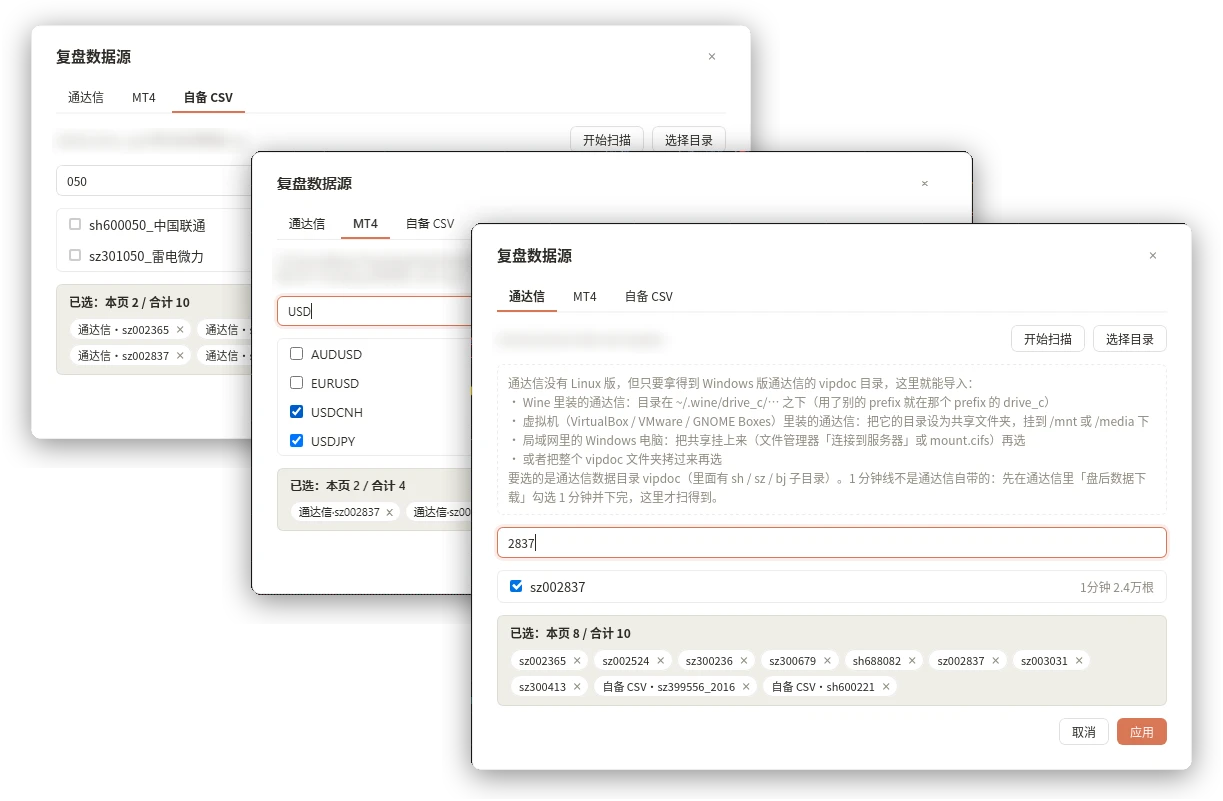This screenshot has height=801, width=1223.
Task: Select 通达信 tab in the USD-search dialog
Action: (307, 224)
